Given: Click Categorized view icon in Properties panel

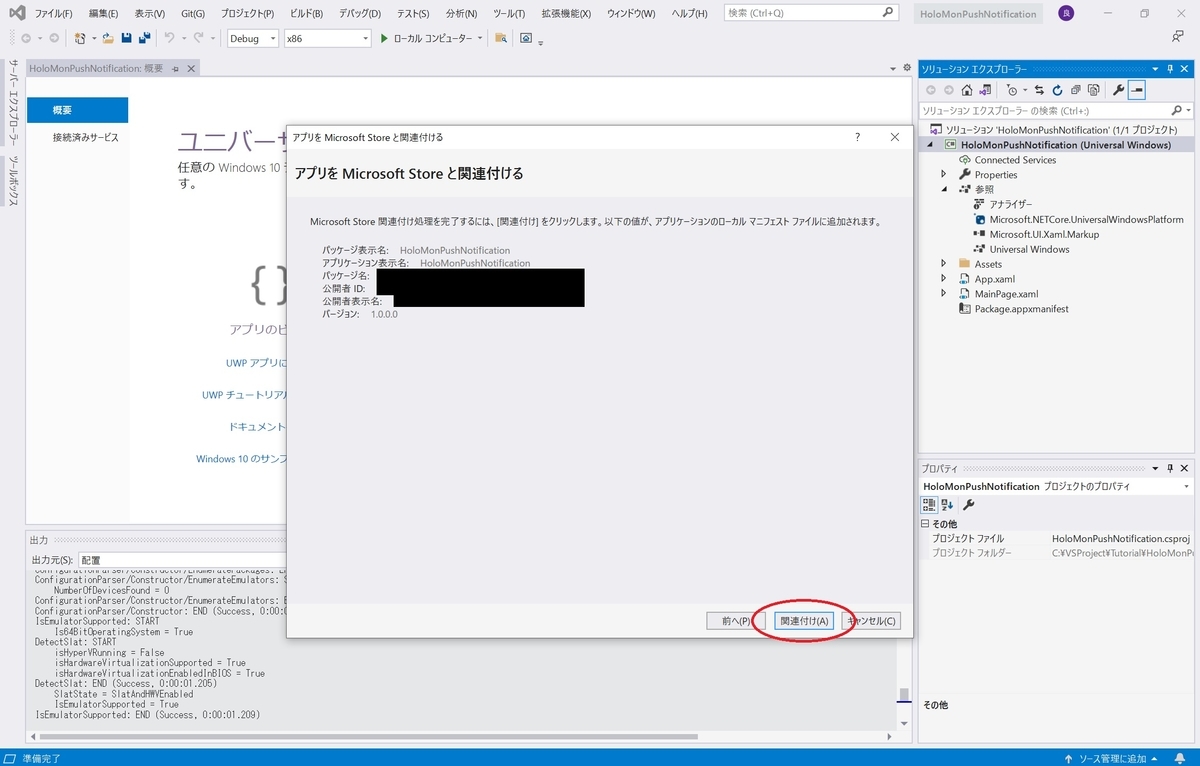Looking at the screenshot, I should (929, 505).
